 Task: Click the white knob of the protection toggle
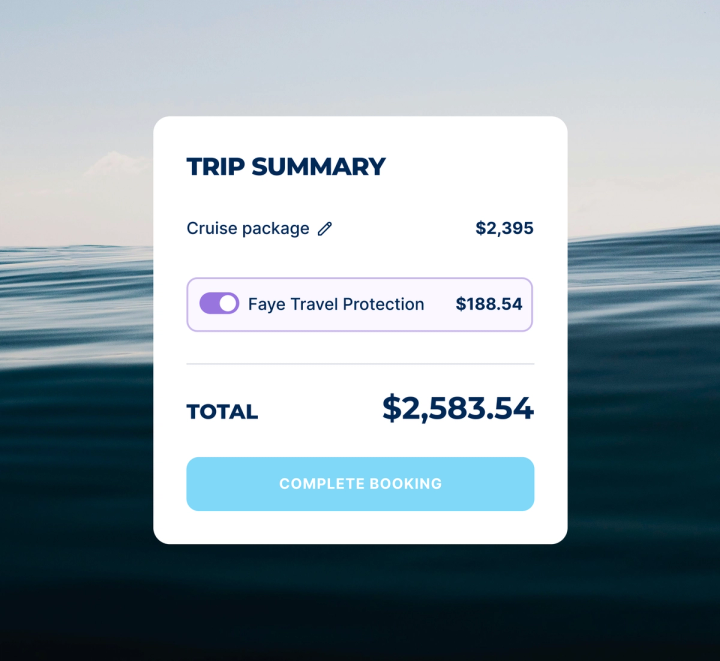point(228,303)
